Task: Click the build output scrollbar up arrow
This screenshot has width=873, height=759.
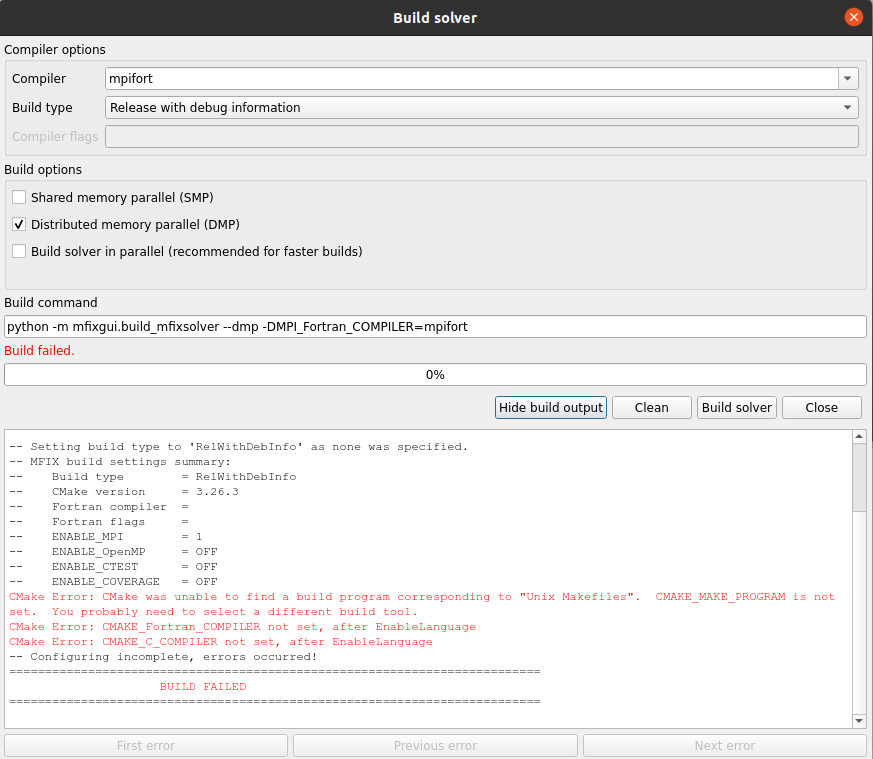Action: [859, 437]
